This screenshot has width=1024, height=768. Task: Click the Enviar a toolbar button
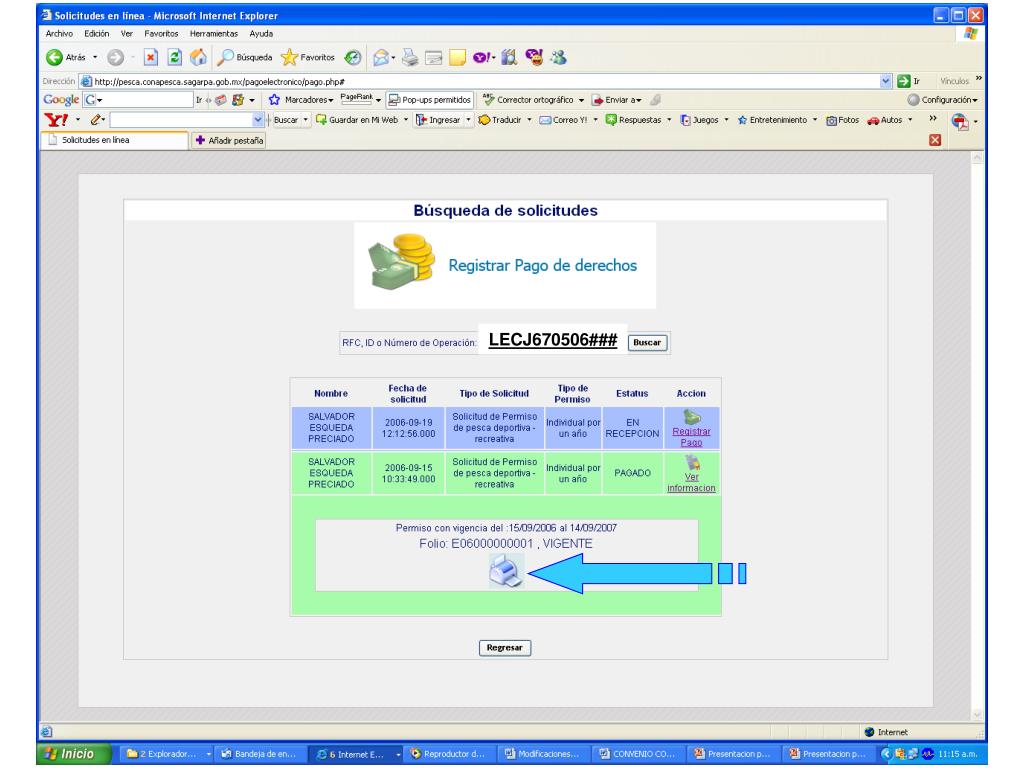(616, 100)
